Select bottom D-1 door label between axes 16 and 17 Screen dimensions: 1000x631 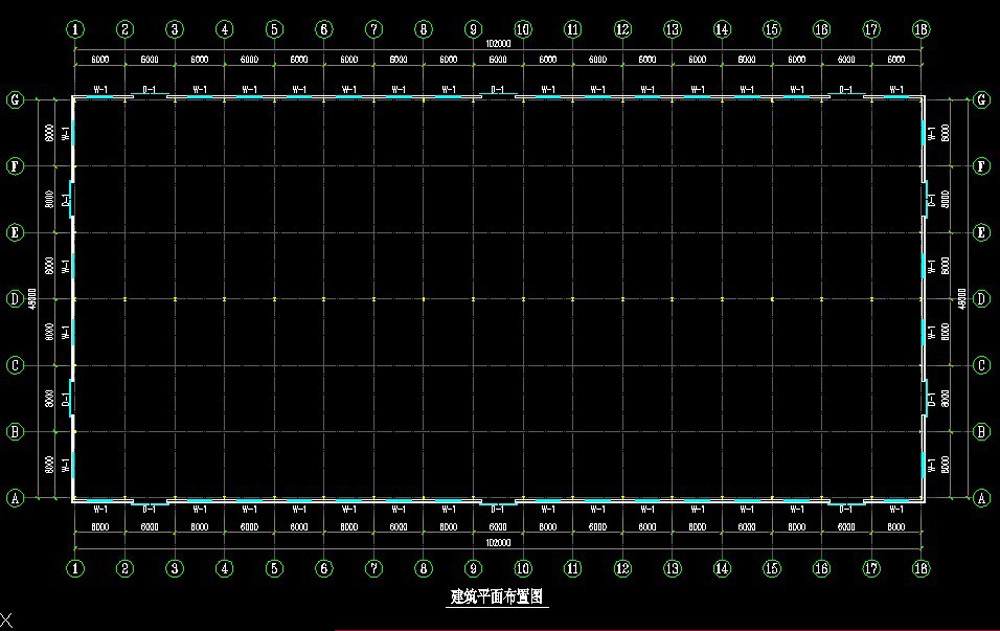(847, 510)
